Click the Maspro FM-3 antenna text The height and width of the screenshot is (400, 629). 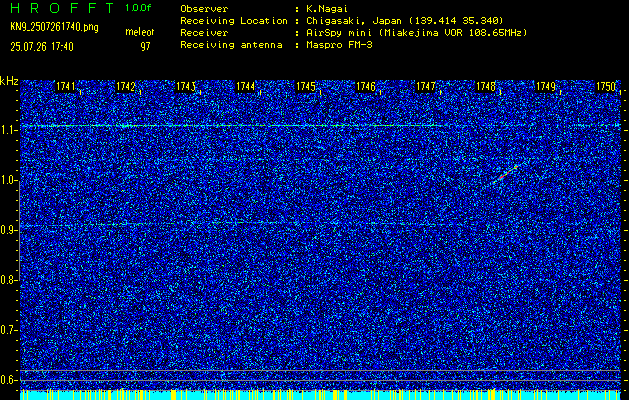click(339, 45)
